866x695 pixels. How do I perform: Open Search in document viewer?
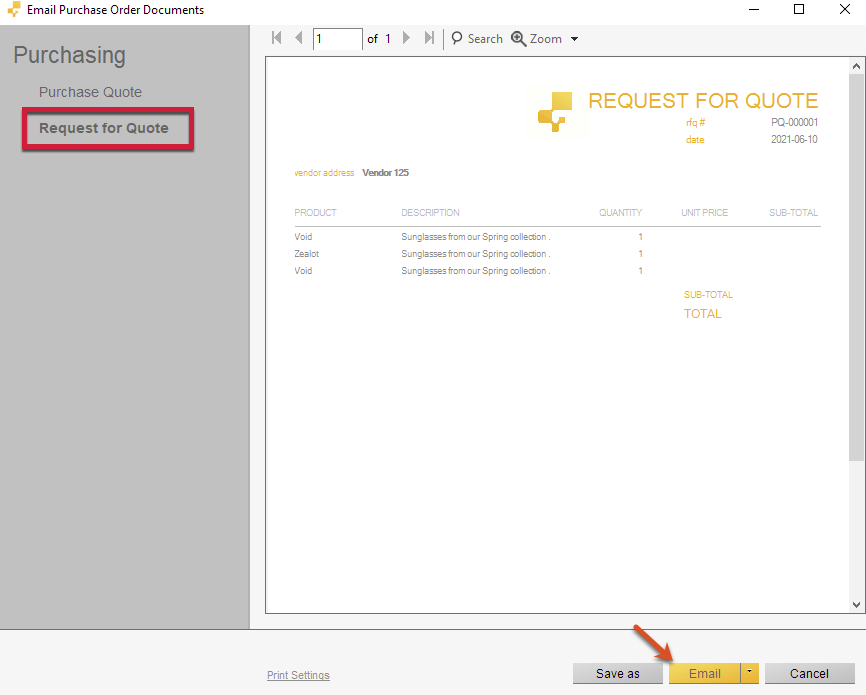tap(477, 39)
